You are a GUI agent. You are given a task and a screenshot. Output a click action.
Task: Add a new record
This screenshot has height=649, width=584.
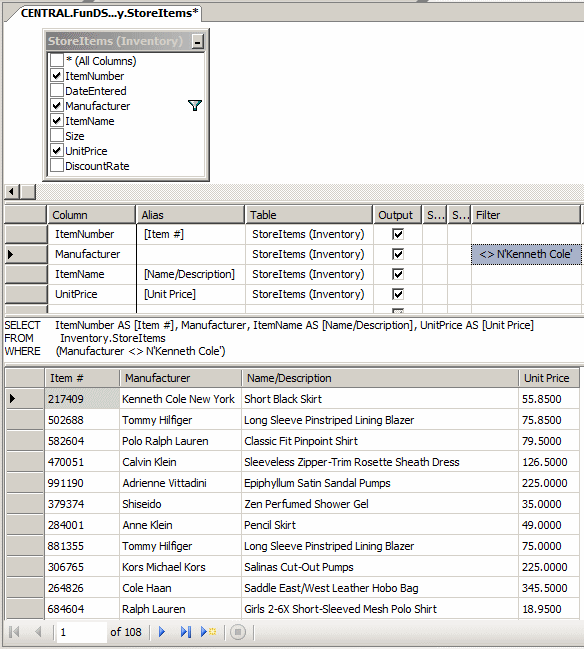coord(209,632)
